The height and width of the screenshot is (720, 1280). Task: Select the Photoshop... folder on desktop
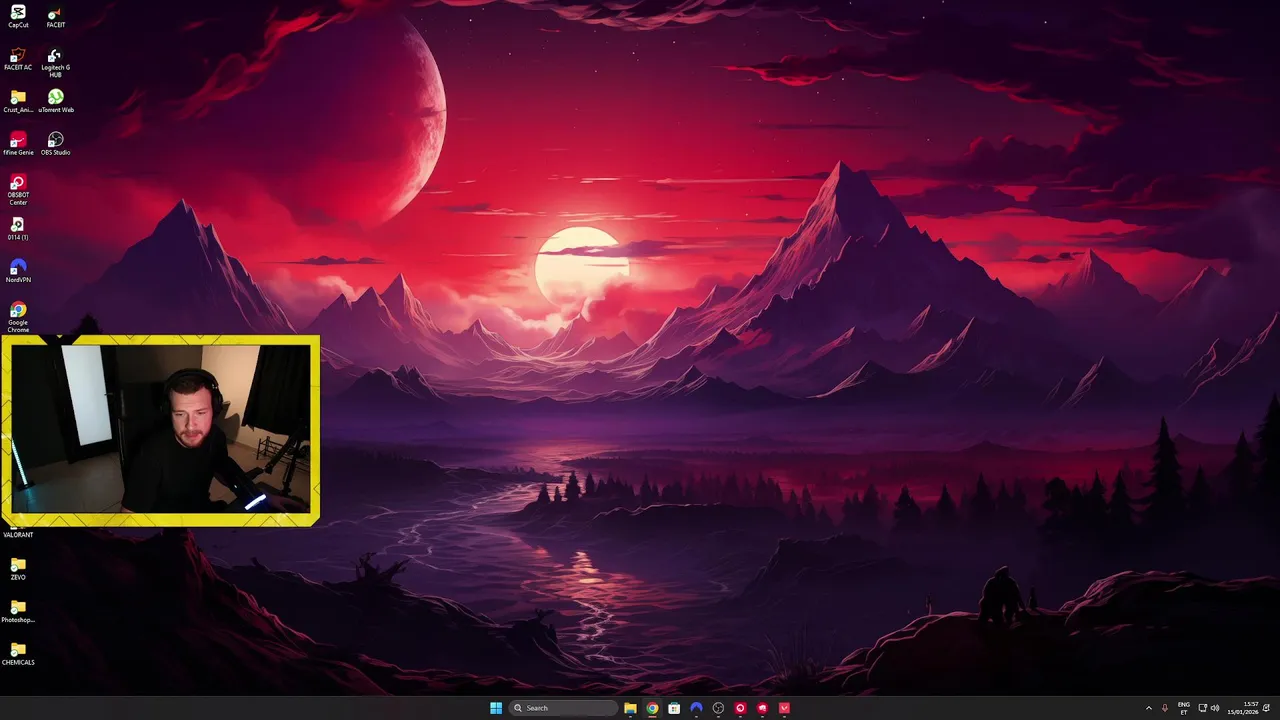[x=18, y=611]
